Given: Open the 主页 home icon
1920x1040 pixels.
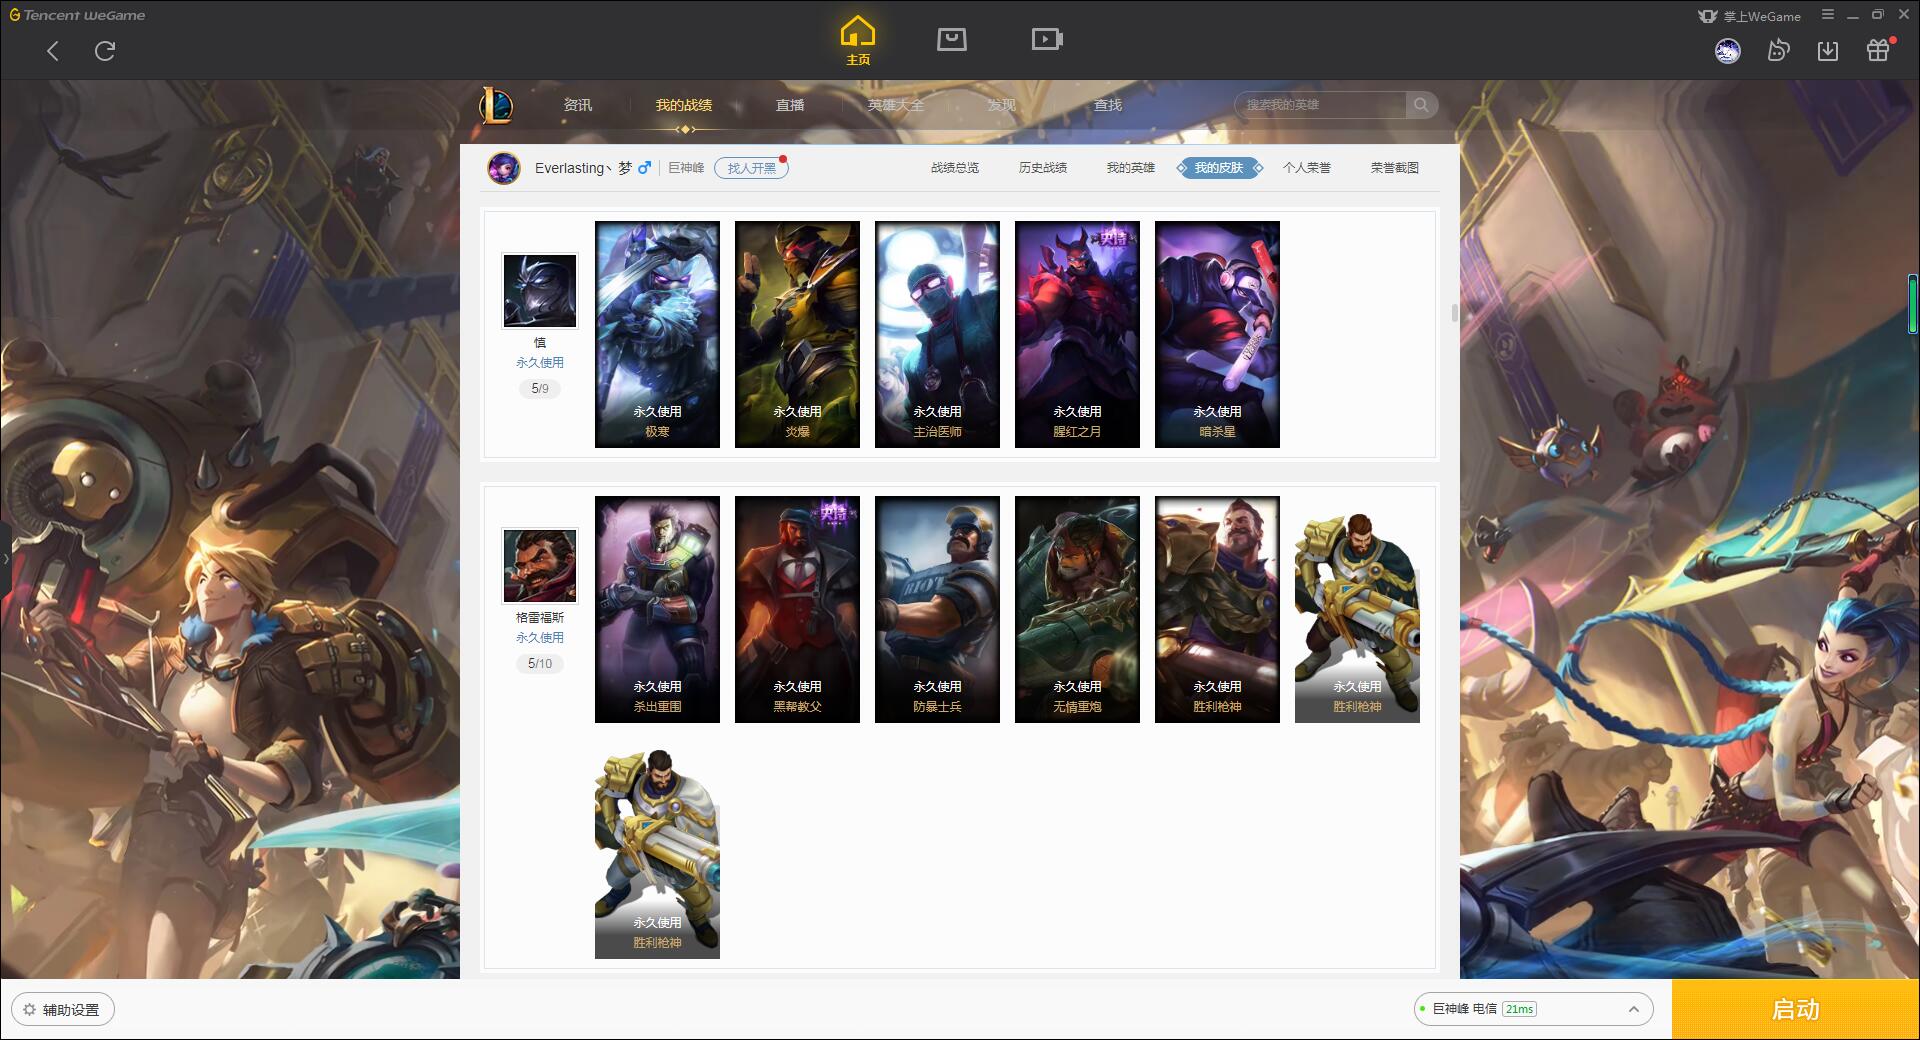Looking at the screenshot, I should [858, 41].
